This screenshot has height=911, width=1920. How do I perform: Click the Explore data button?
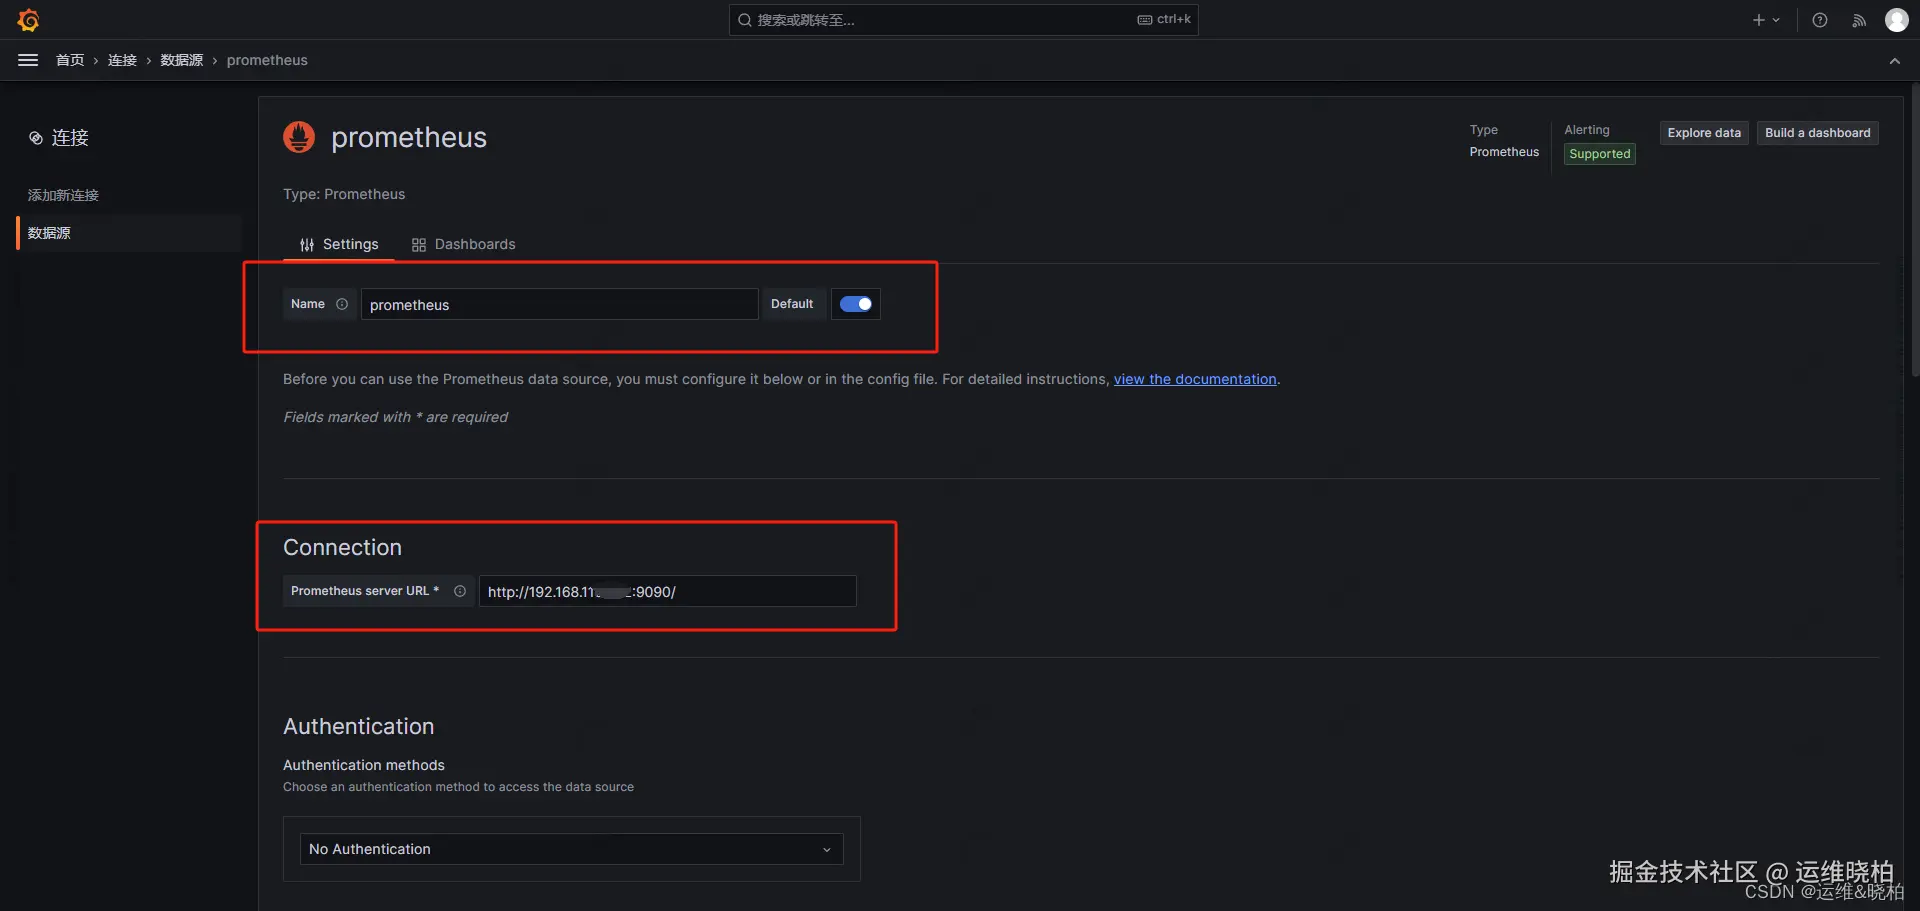coord(1704,133)
